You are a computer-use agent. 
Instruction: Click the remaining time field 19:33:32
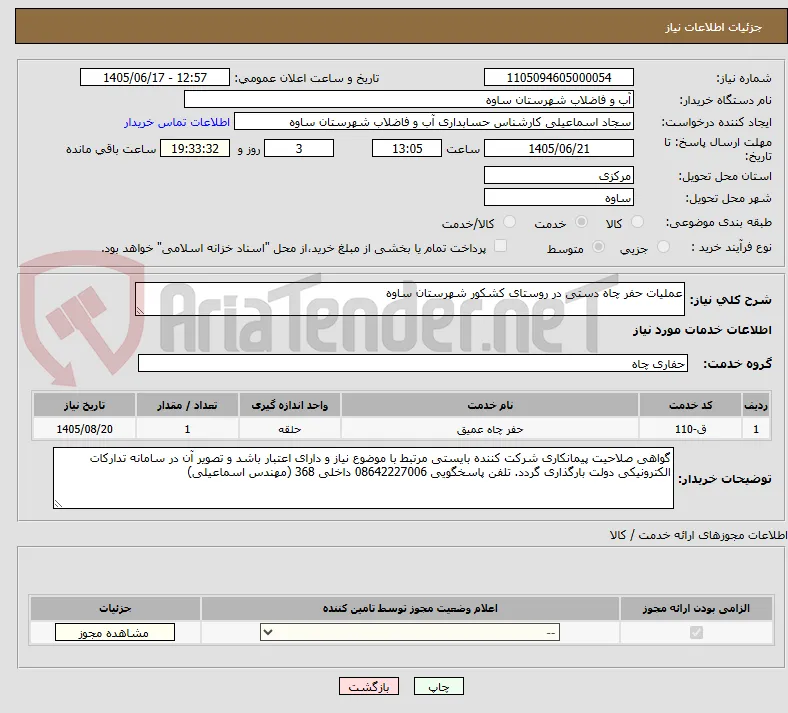click(x=195, y=148)
